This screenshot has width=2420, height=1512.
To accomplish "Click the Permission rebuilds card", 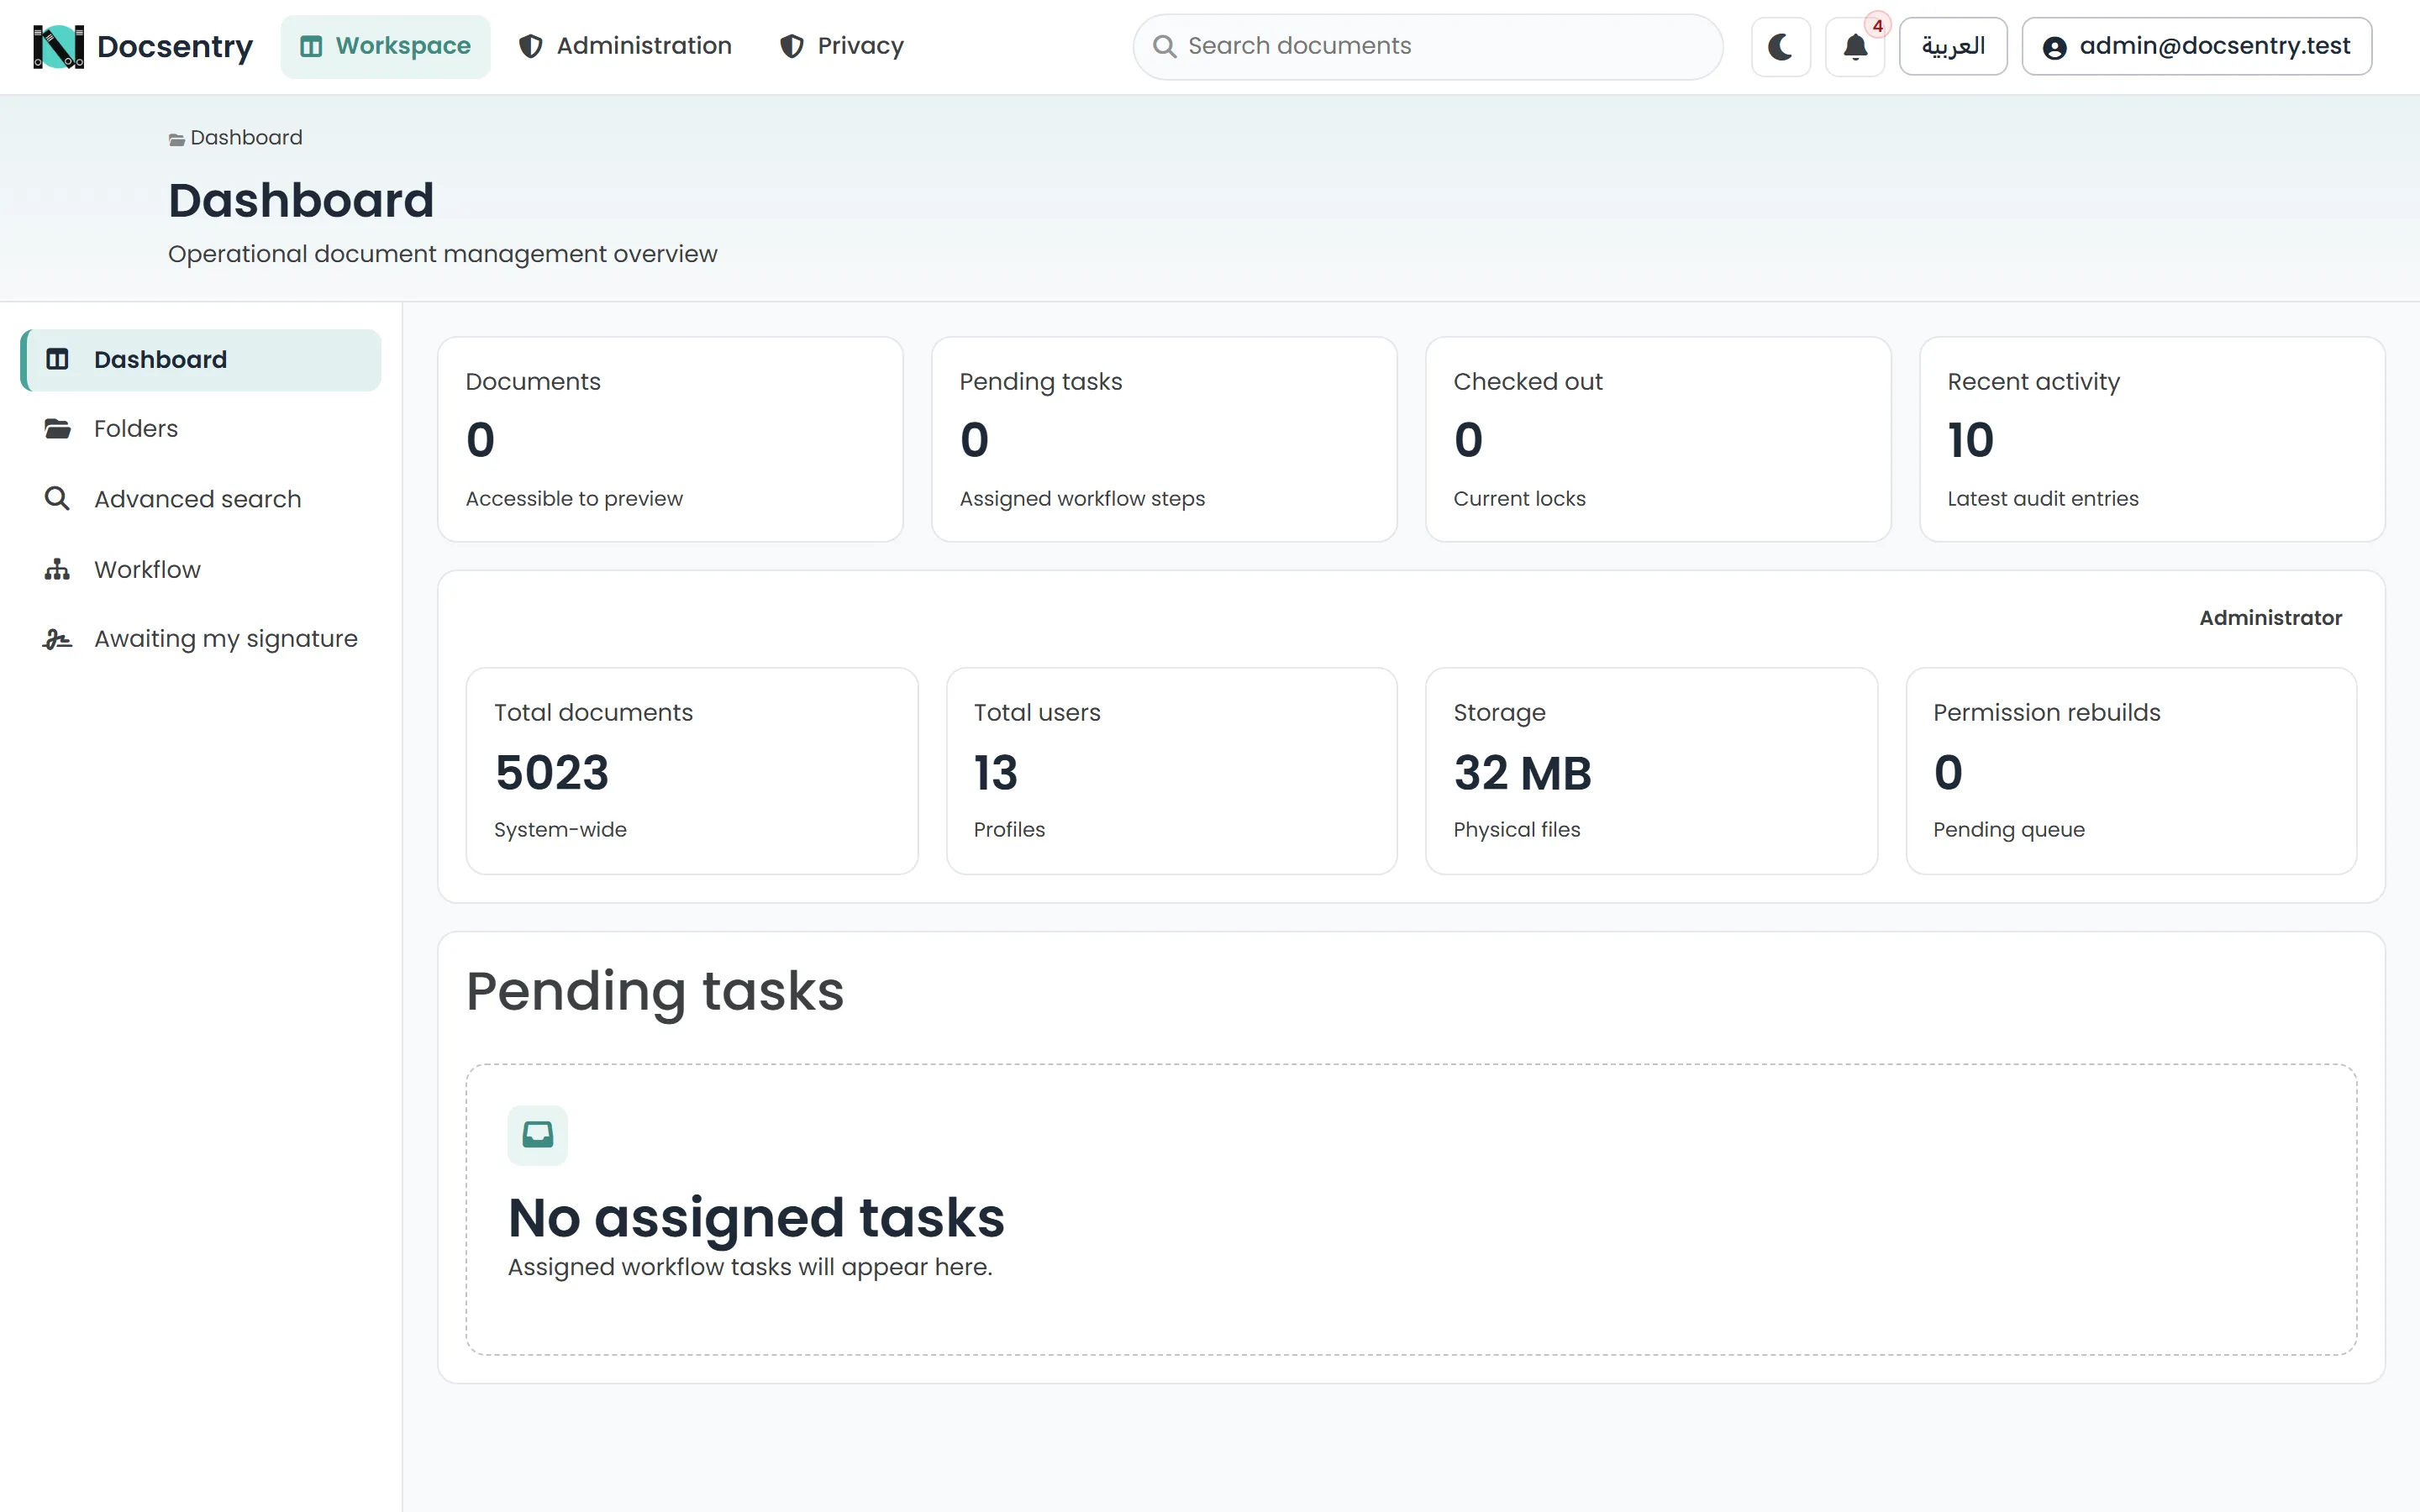I will [2131, 771].
